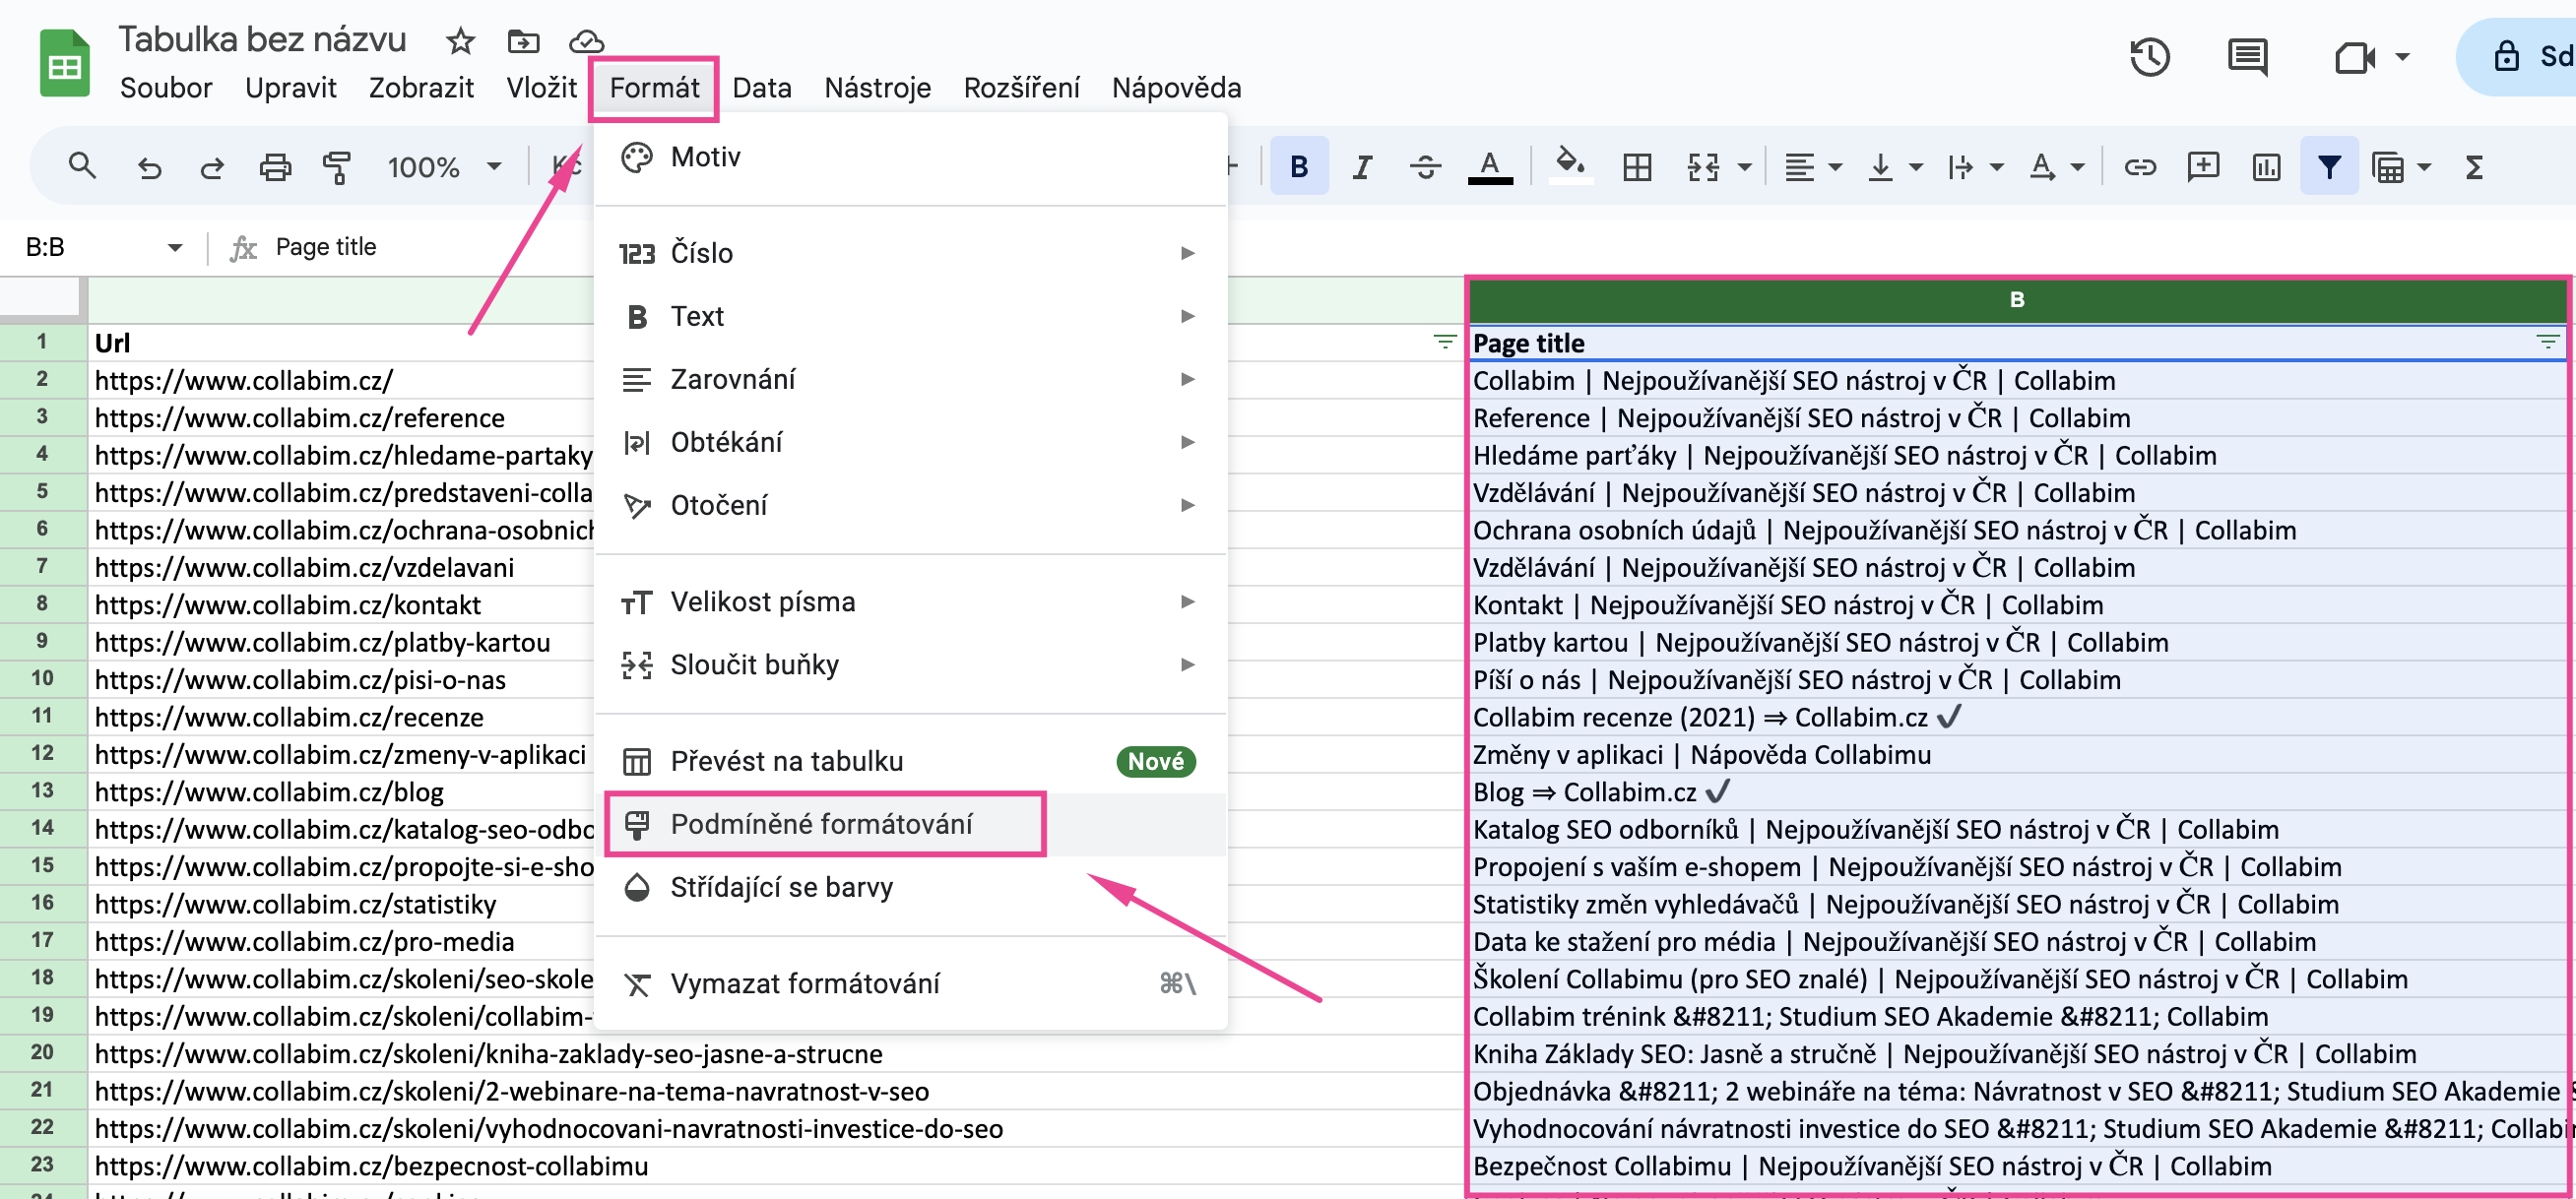Open horizontal align dropdown
The image size is (2576, 1199).
tap(1812, 167)
